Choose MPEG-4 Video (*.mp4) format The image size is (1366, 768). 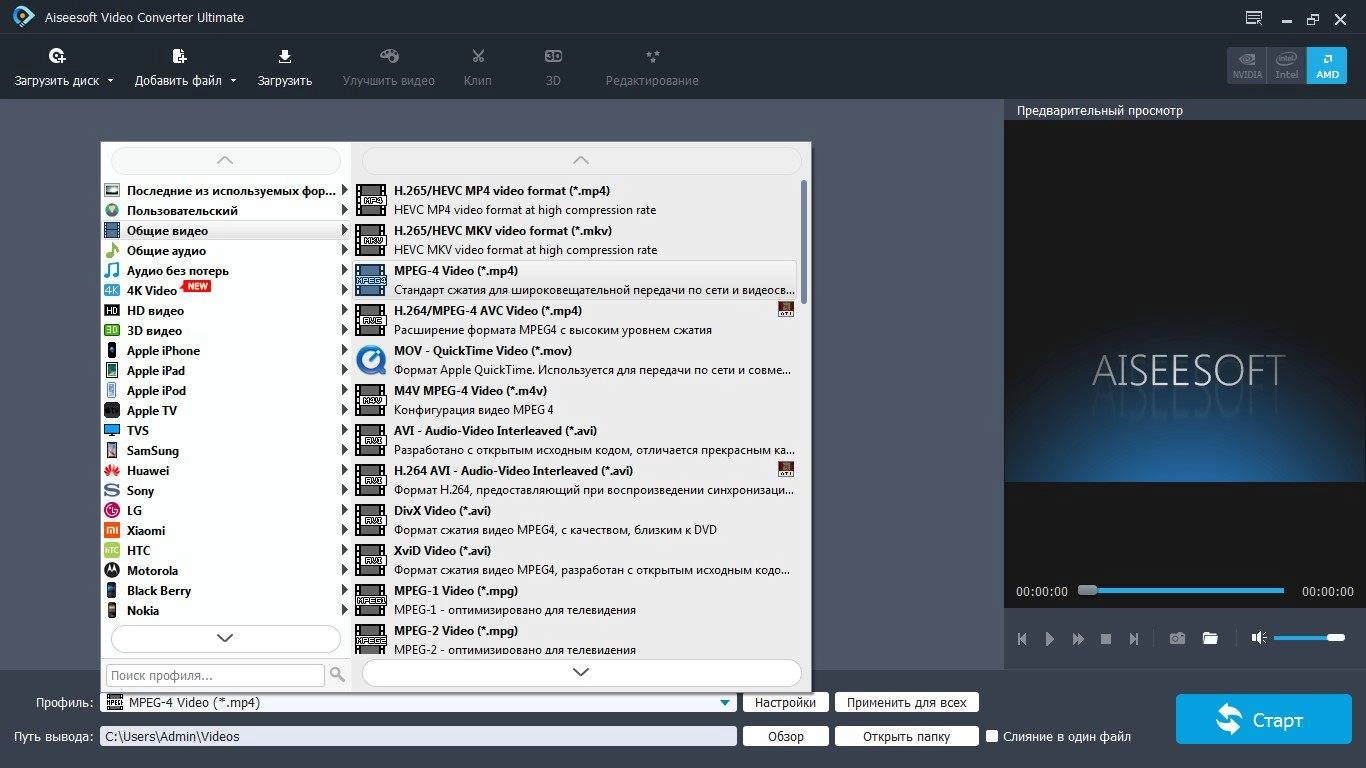576,280
